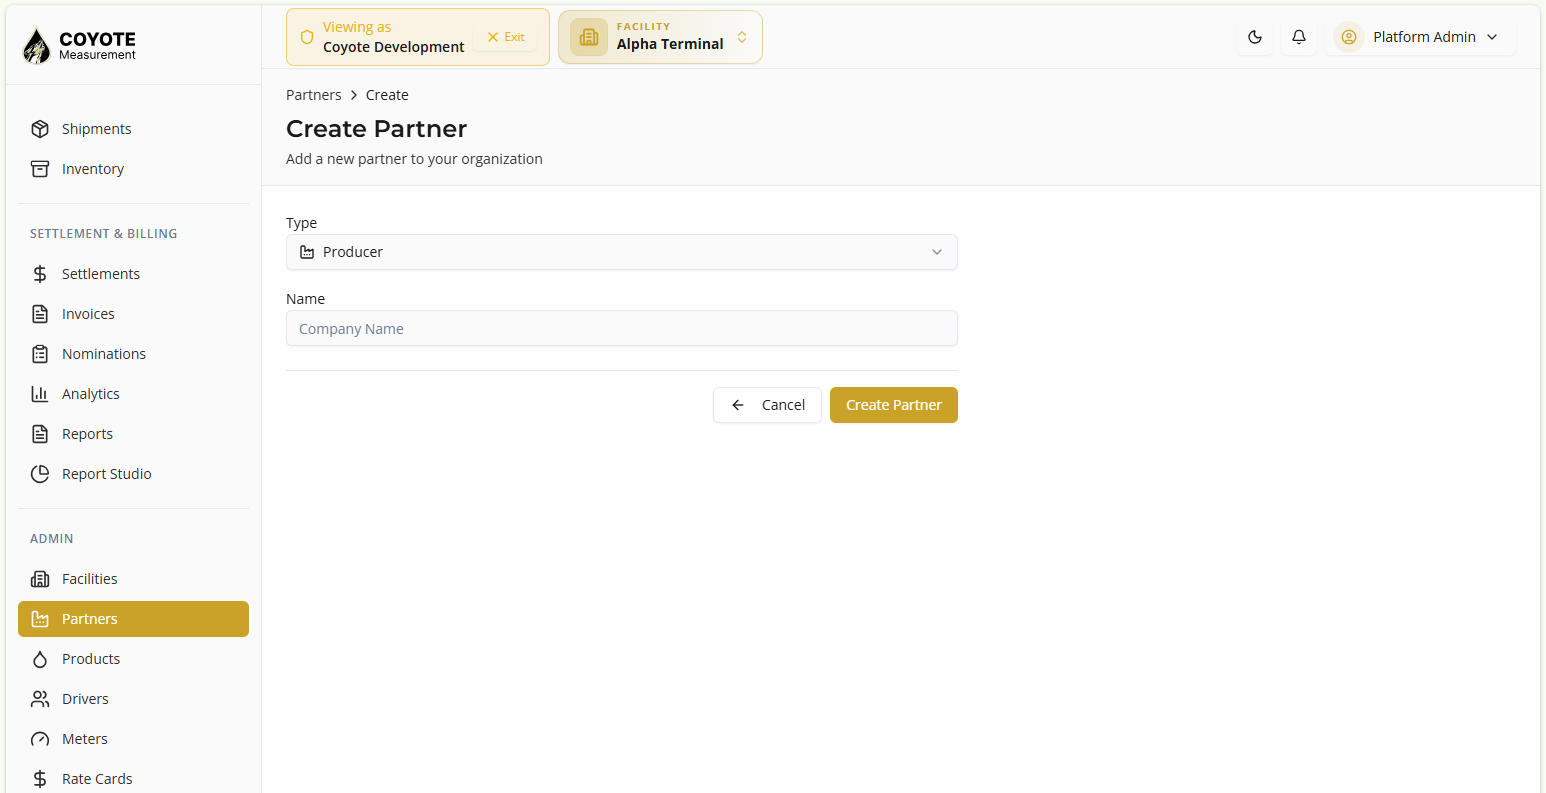Click the Drivers people icon

[x=40, y=699]
